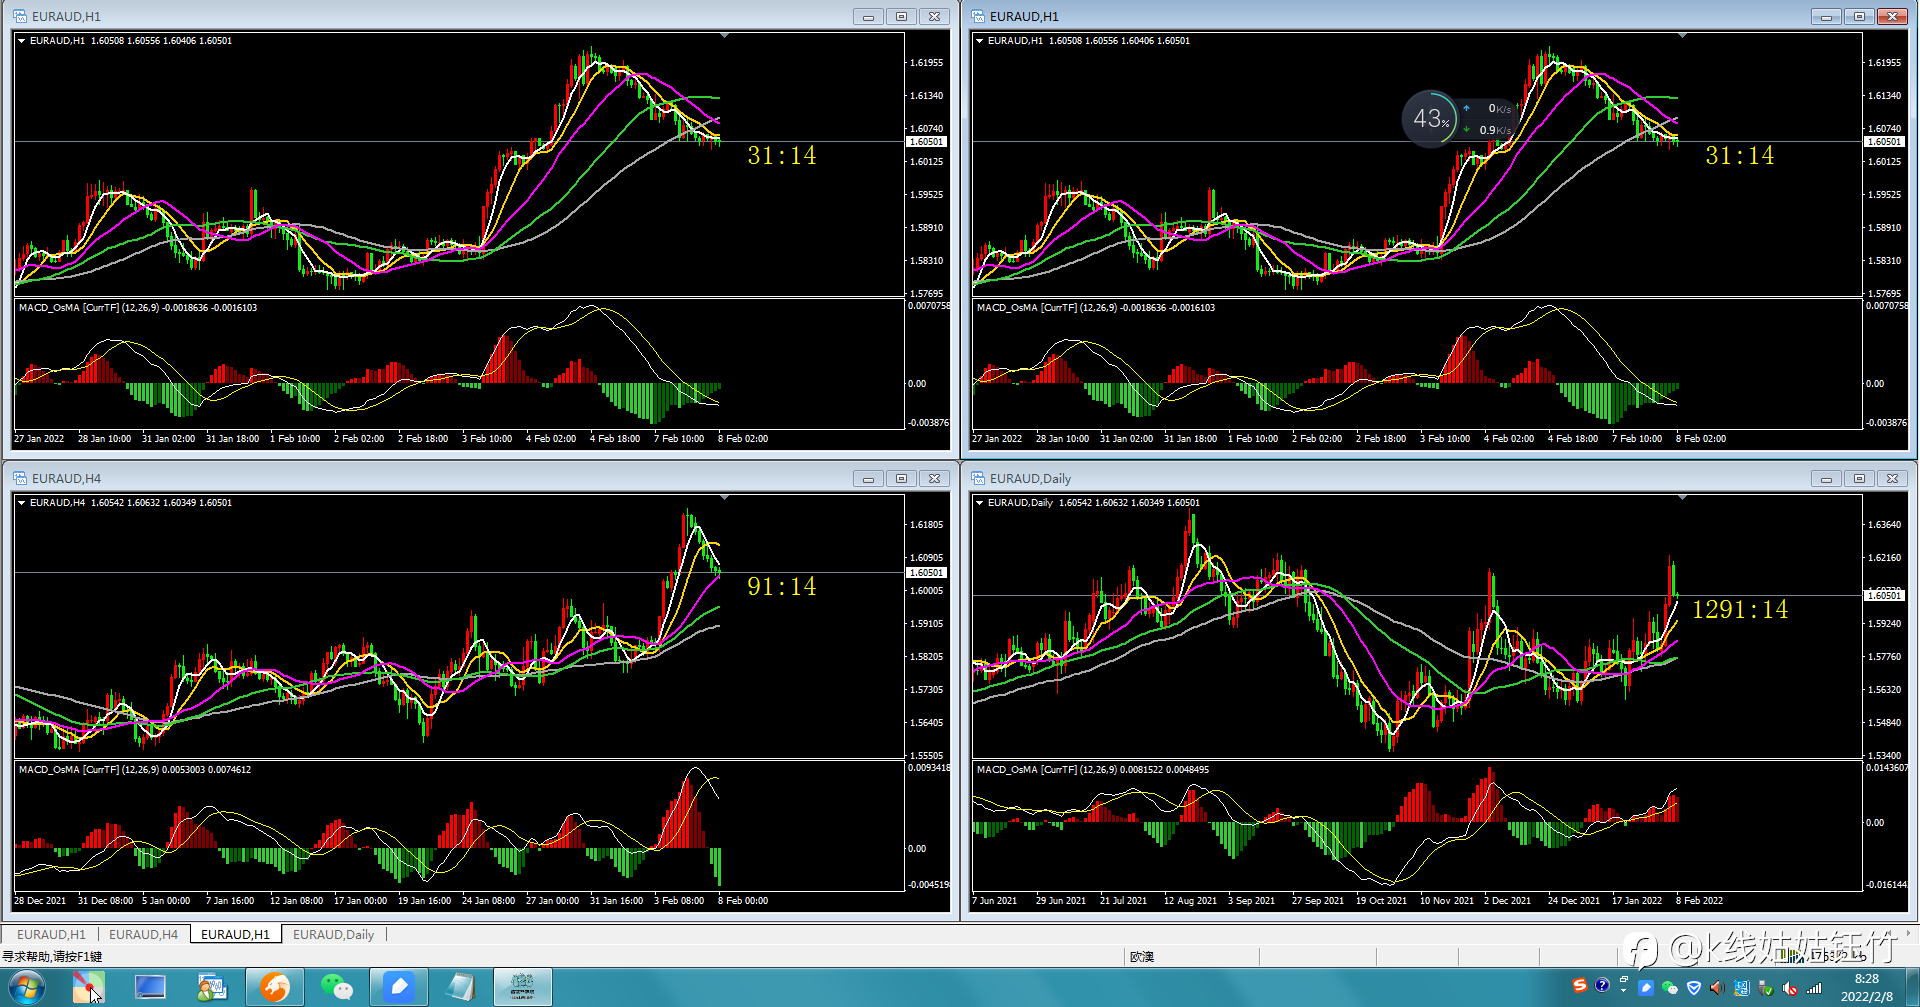1920x1007 pixels.
Task: Switch to the EURAUD,H4 chart tab
Action: point(143,934)
